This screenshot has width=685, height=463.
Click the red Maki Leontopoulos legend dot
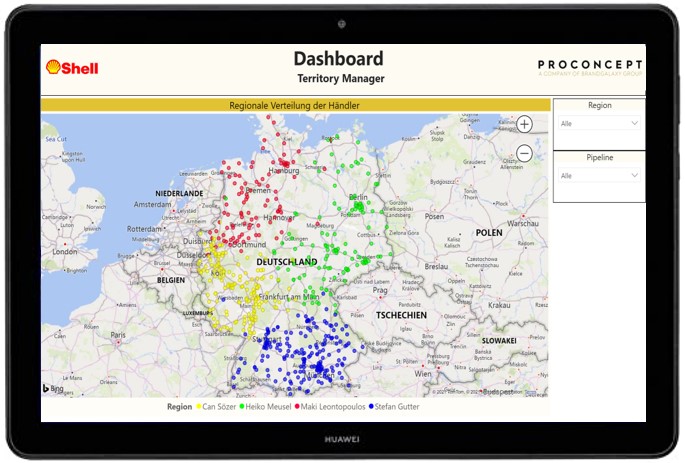pos(295,407)
